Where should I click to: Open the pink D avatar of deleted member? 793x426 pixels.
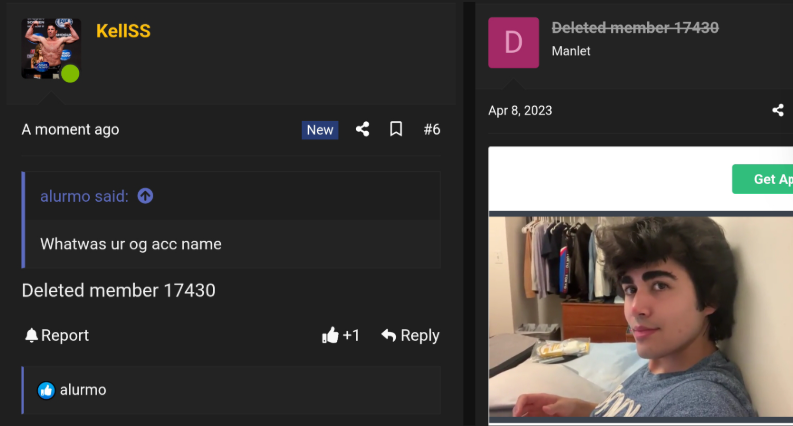pyautogui.click(x=513, y=42)
